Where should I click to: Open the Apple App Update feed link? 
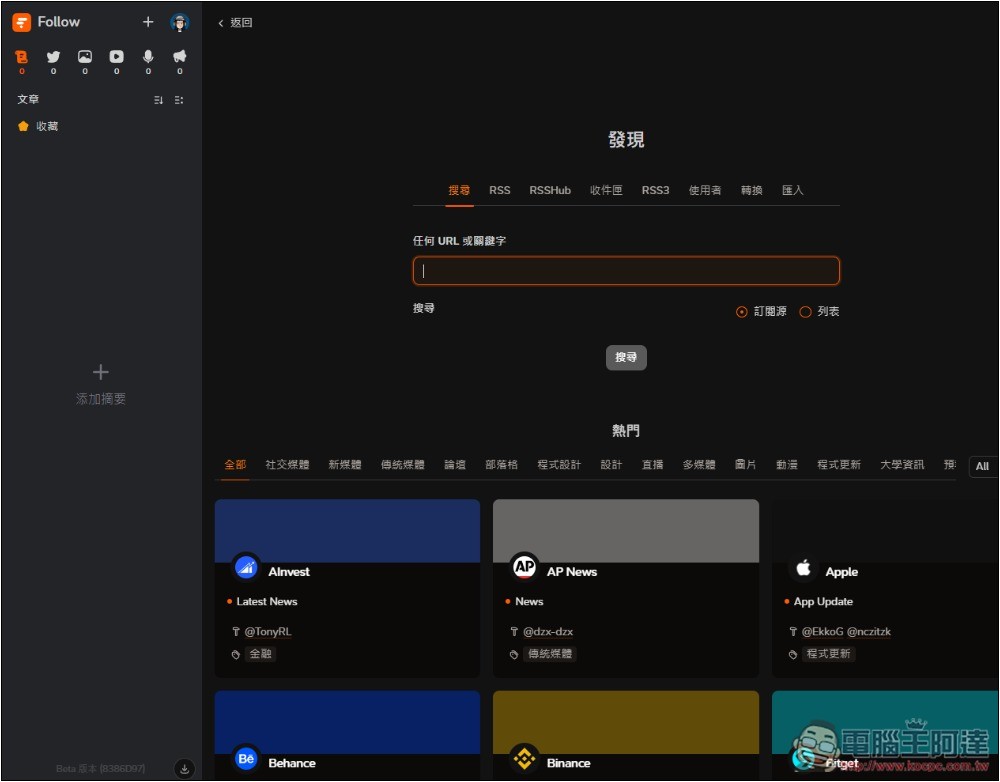823,601
